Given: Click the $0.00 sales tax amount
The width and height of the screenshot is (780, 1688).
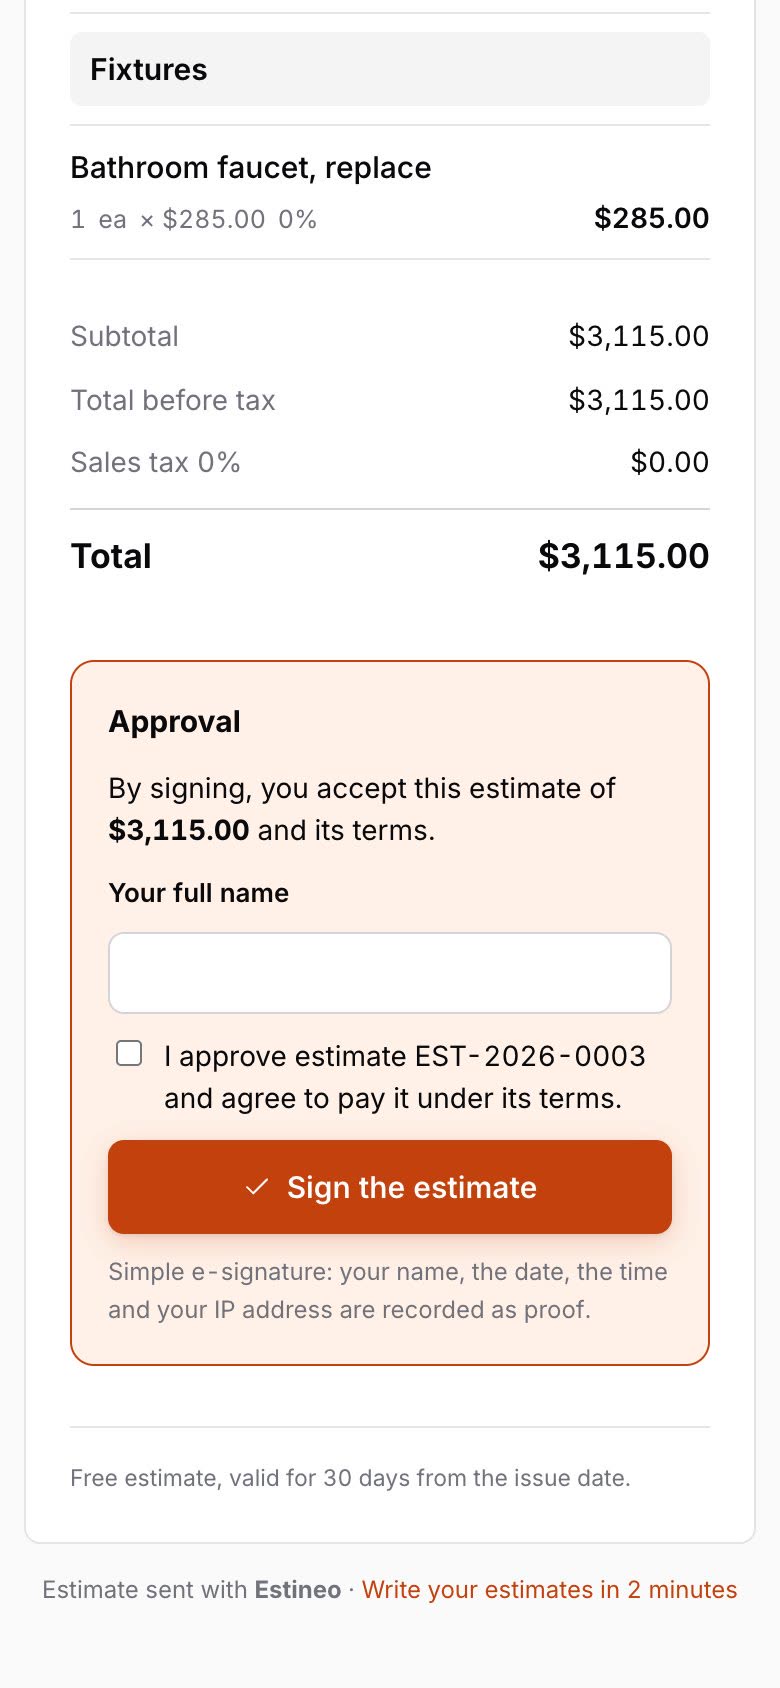Looking at the screenshot, I should click(x=670, y=462).
